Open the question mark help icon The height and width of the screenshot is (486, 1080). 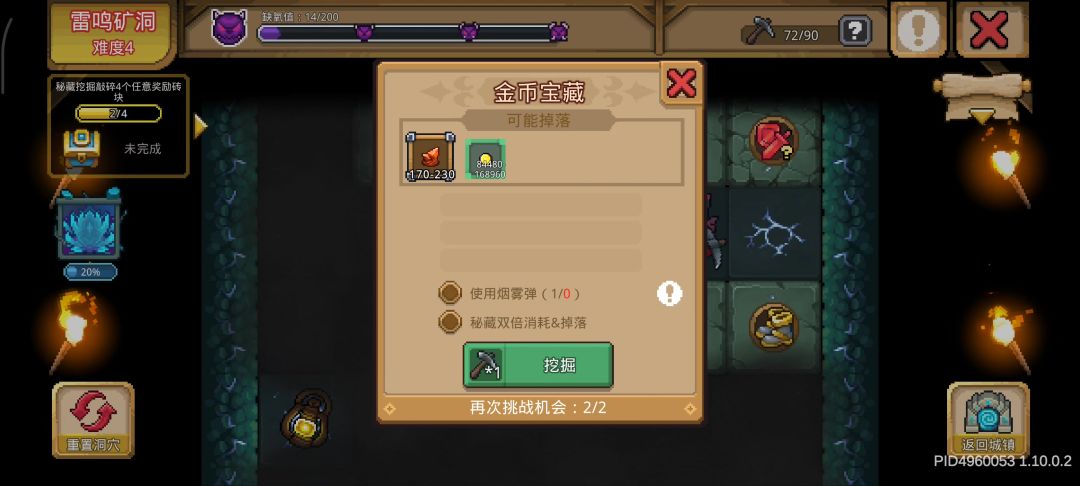click(855, 30)
